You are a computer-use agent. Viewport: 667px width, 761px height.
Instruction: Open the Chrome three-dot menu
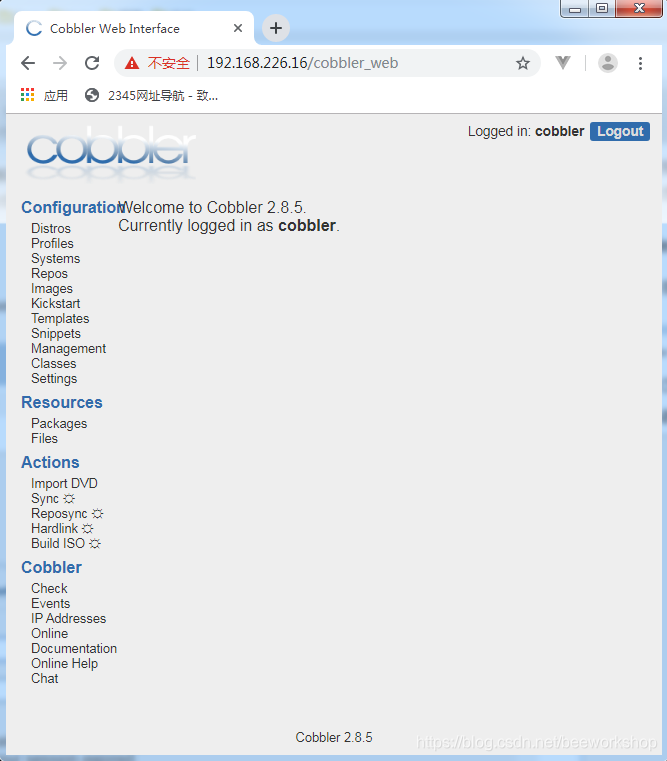click(x=640, y=63)
